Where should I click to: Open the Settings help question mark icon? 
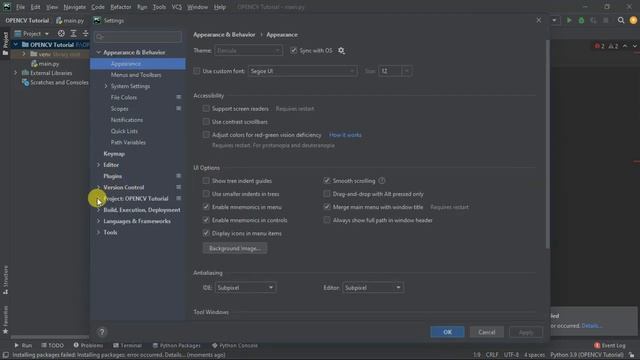click(102, 332)
